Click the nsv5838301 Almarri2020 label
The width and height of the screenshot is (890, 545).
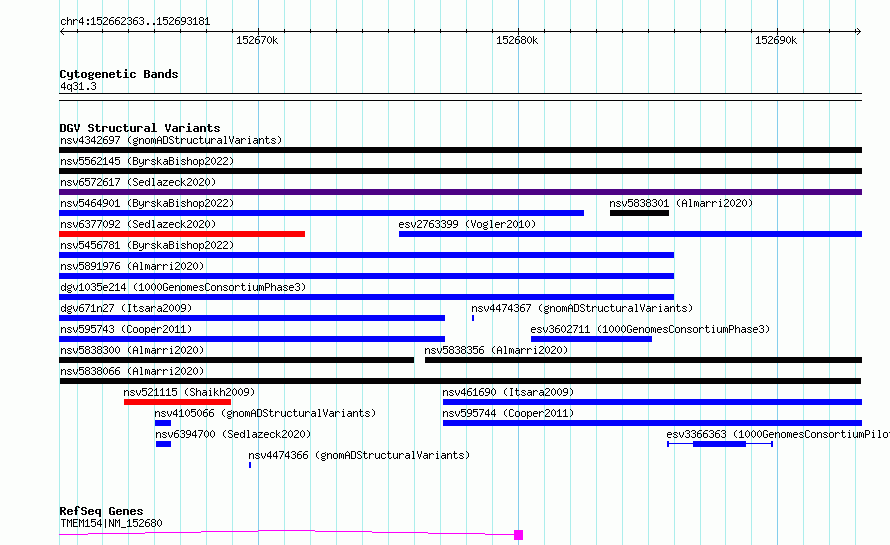coord(681,203)
